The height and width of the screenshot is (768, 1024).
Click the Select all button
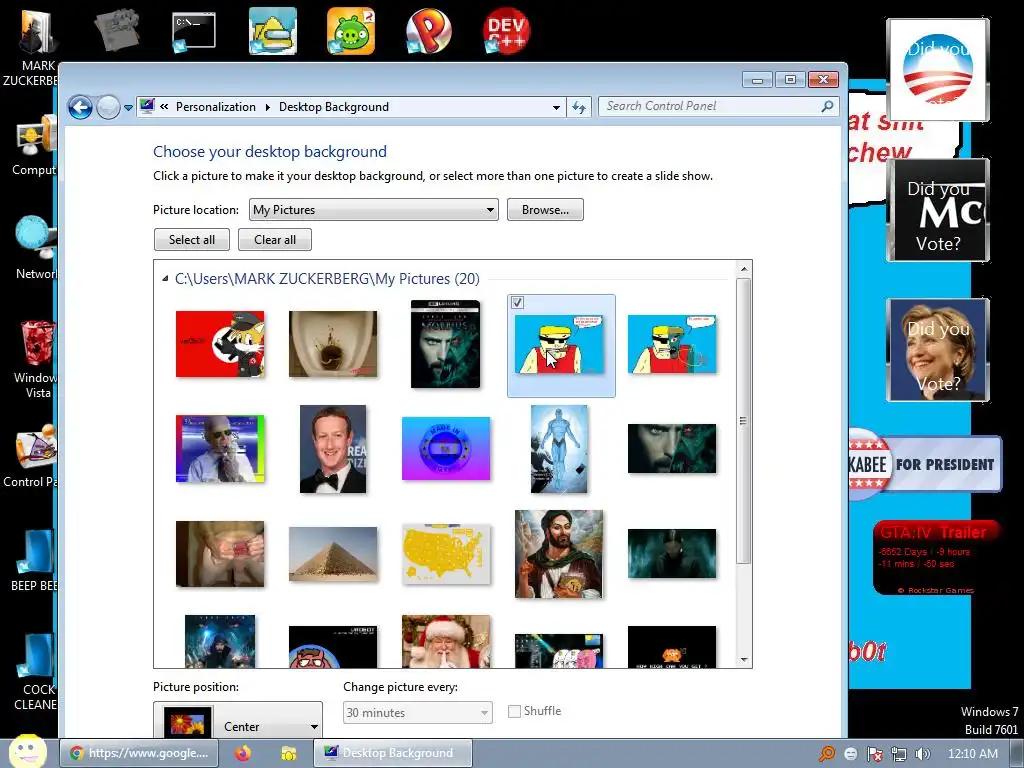(x=192, y=240)
